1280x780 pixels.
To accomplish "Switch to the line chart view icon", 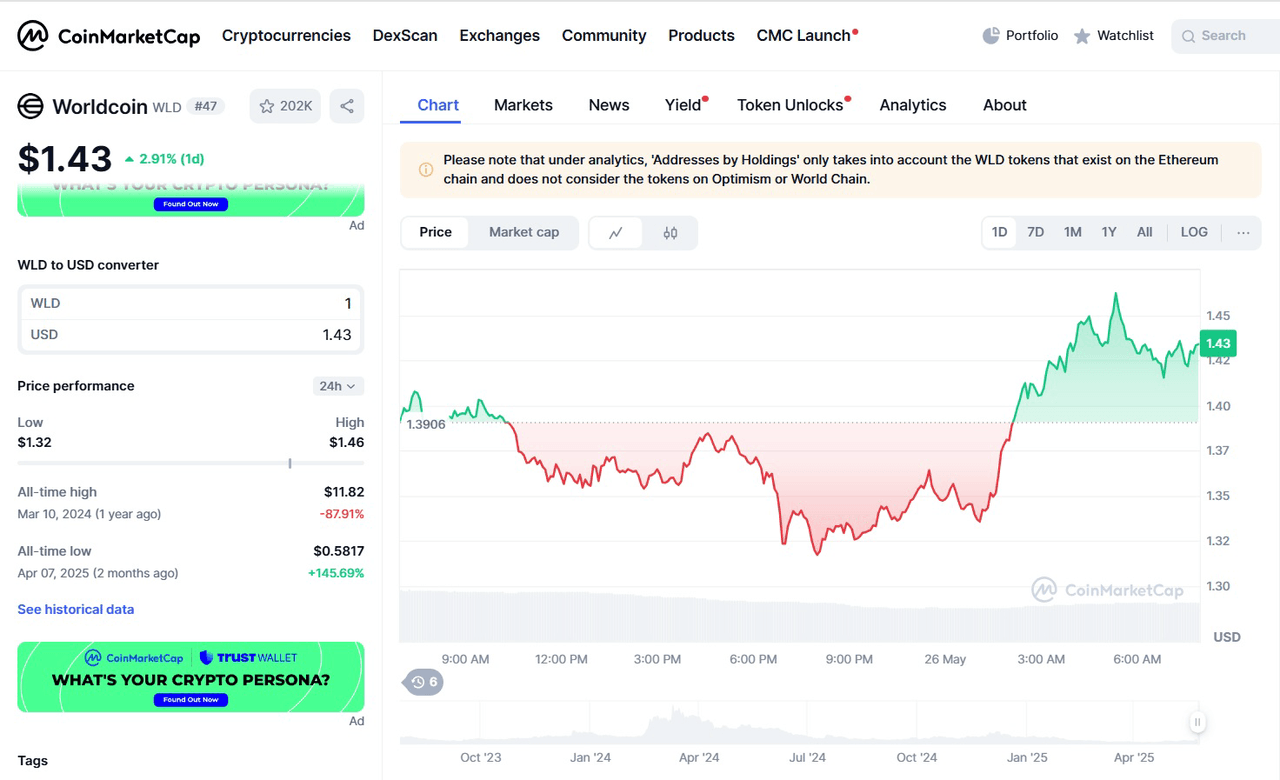I will [x=616, y=233].
